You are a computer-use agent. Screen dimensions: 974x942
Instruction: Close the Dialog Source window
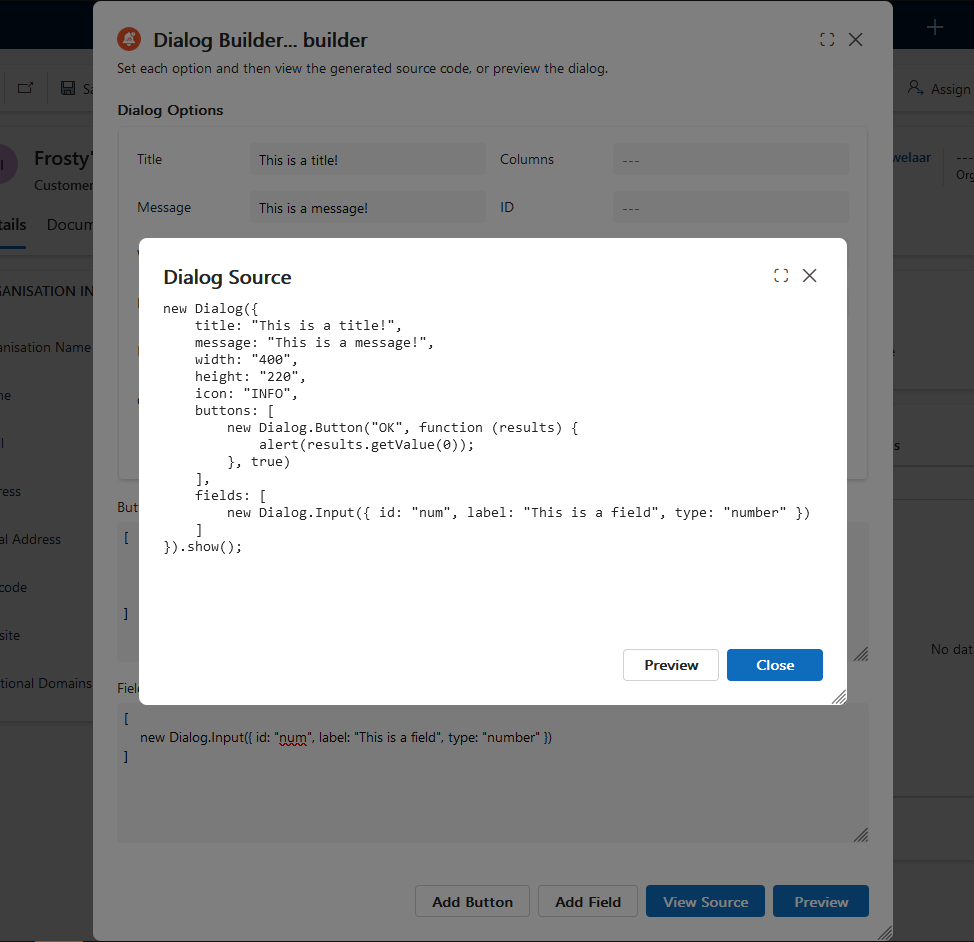click(810, 275)
